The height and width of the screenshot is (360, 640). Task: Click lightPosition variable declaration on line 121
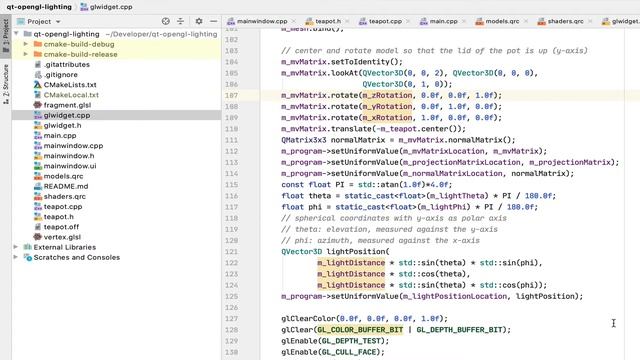[356, 251]
